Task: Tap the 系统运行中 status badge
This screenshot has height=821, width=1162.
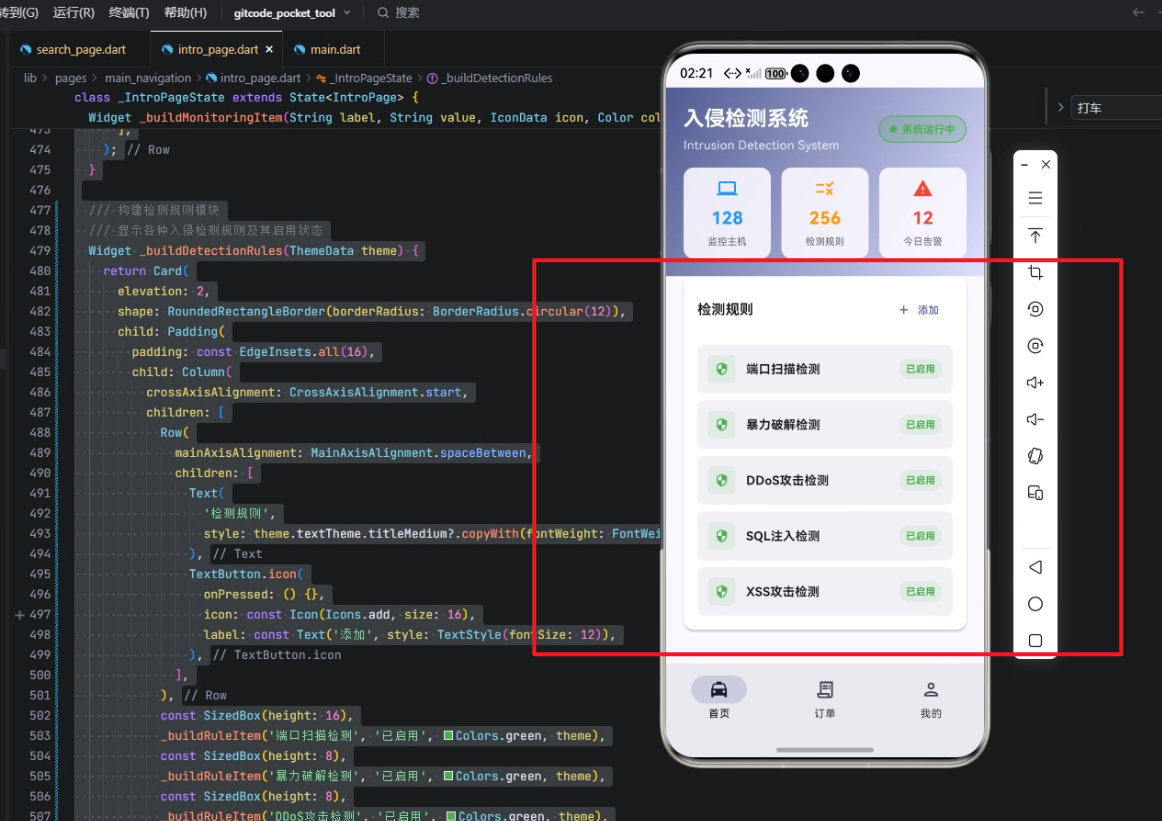Action: point(922,129)
